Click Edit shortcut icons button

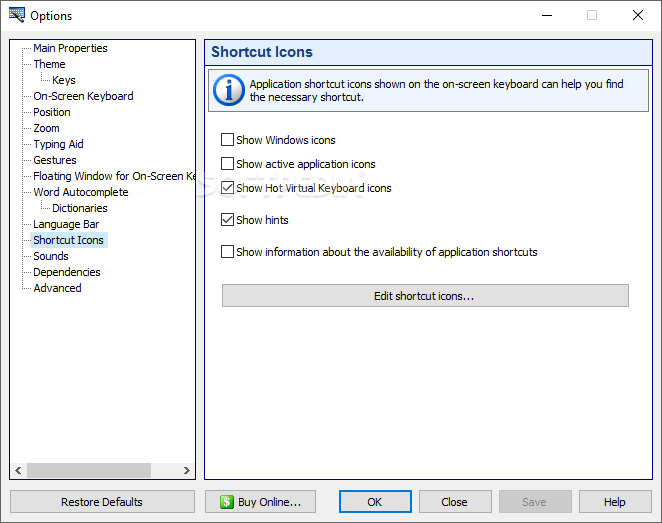425,296
